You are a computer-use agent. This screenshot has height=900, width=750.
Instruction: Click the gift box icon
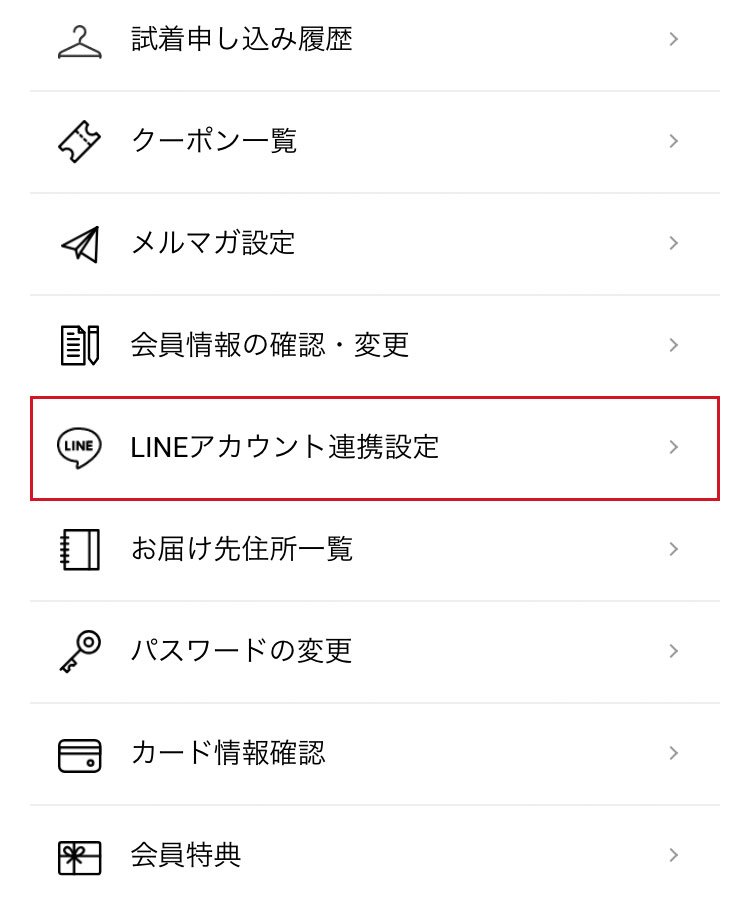pos(80,856)
